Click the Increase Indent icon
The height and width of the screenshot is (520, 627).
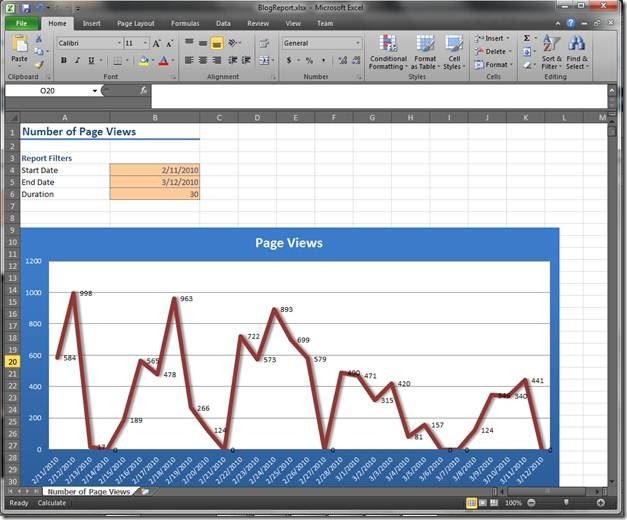tap(246, 60)
